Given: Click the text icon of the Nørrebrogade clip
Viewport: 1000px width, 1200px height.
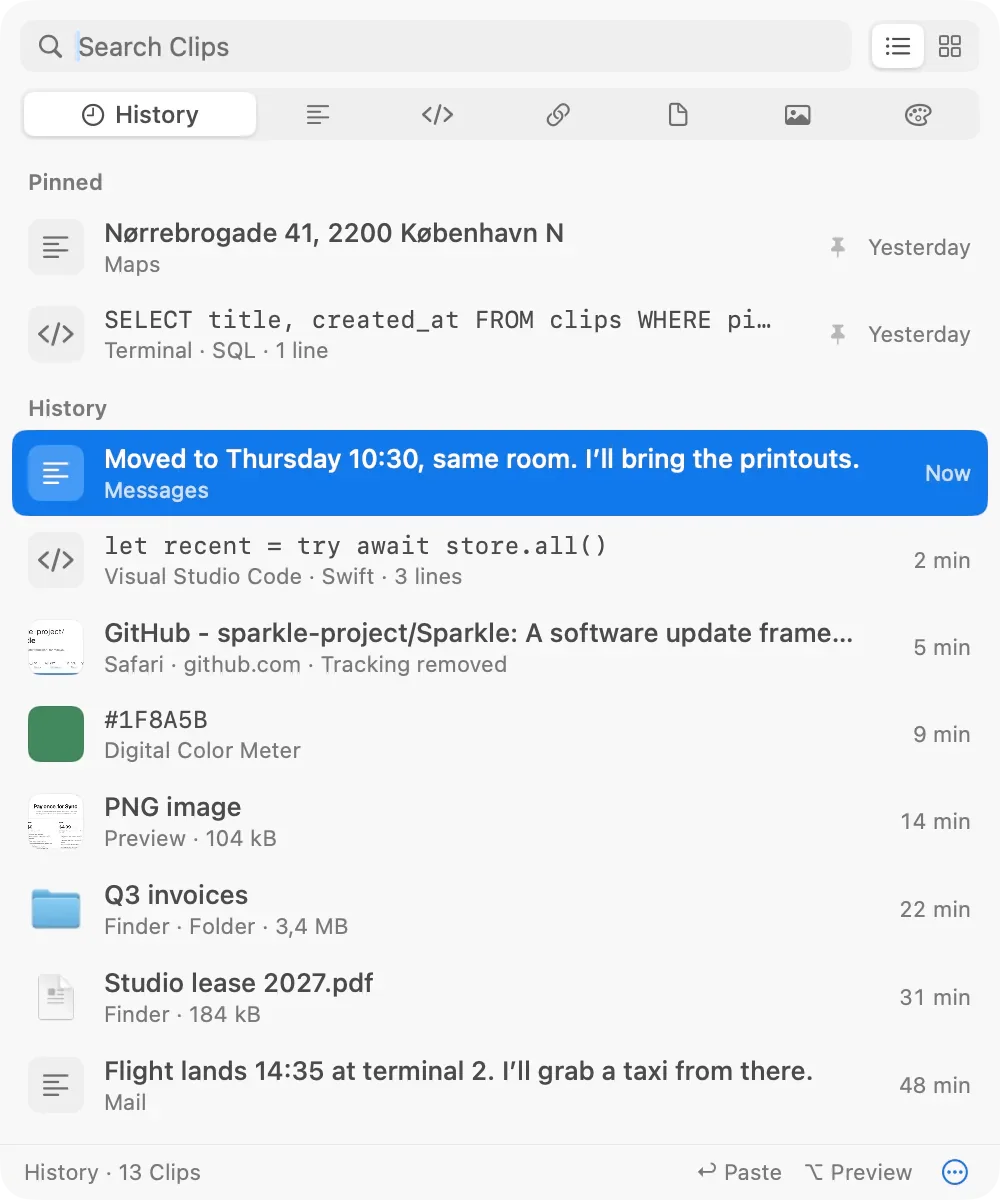Looking at the screenshot, I should pyautogui.click(x=56, y=247).
